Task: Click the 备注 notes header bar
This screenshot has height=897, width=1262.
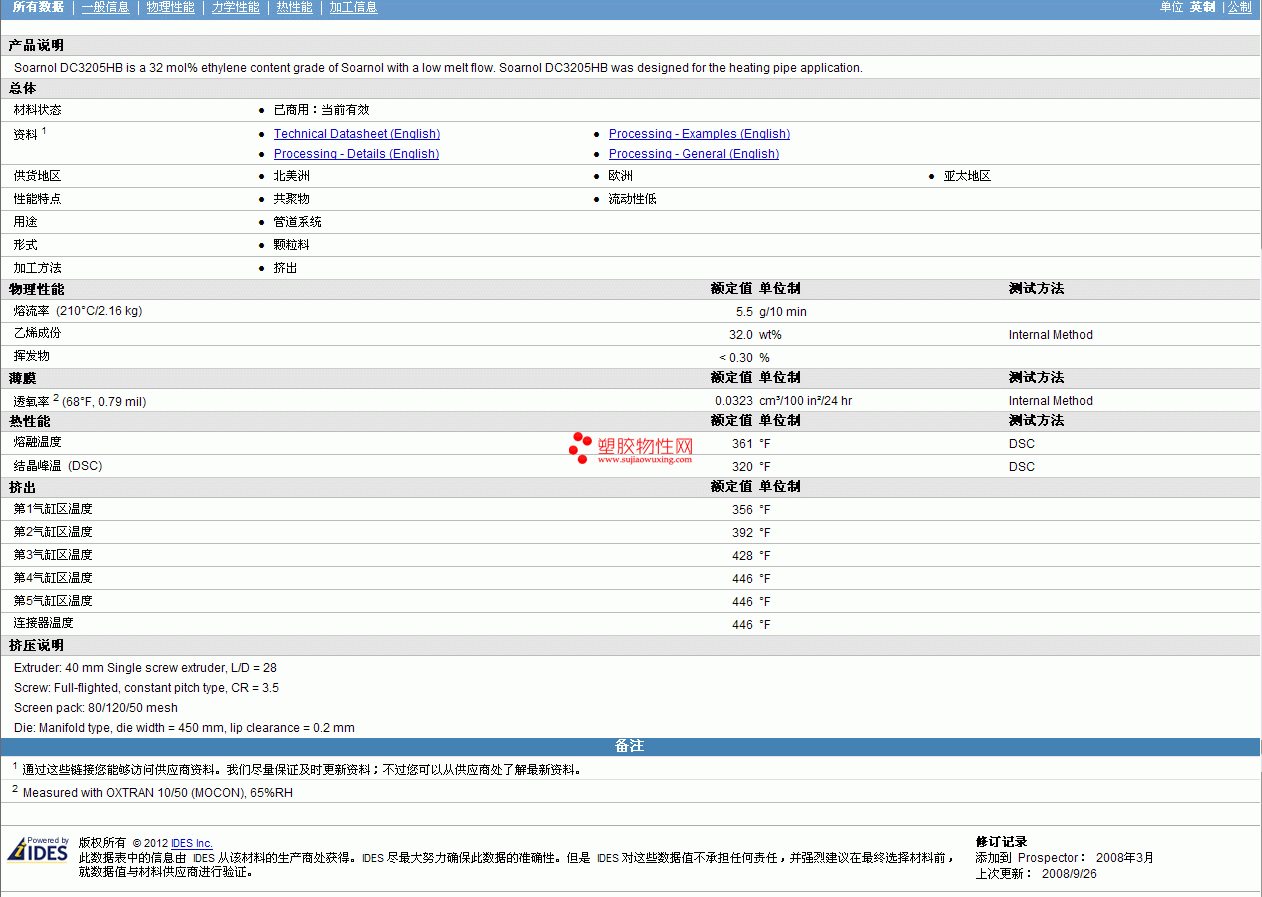Action: coord(630,747)
